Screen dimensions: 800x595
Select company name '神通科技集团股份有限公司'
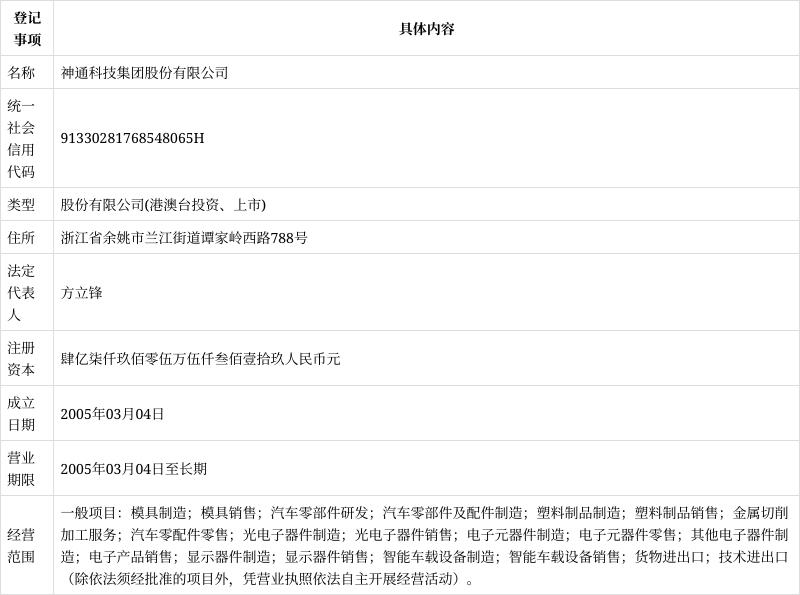point(144,72)
